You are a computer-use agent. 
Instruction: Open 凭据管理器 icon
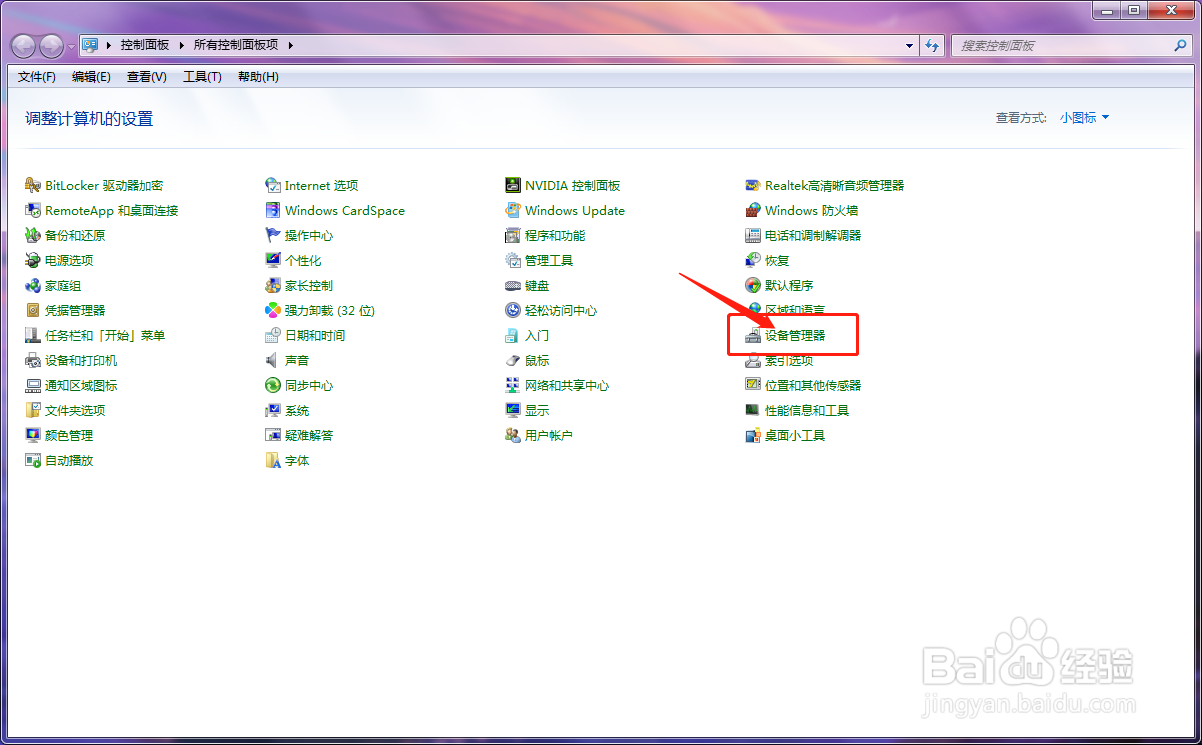pyautogui.click(x=33, y=310)
